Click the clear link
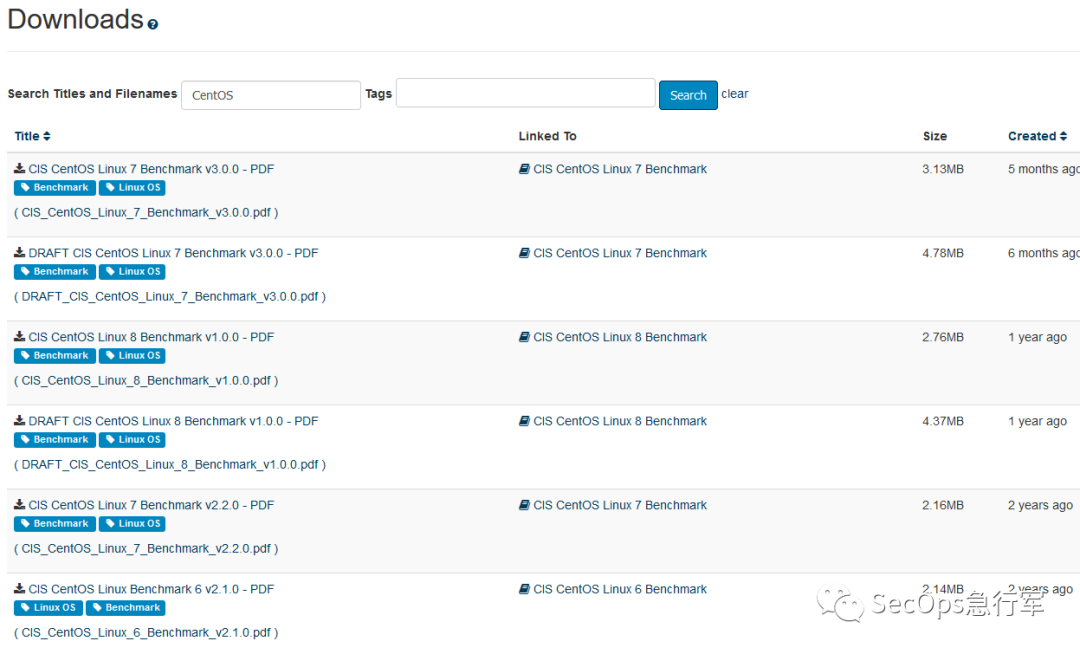The image size is (1080, 654). click(734, 94)
